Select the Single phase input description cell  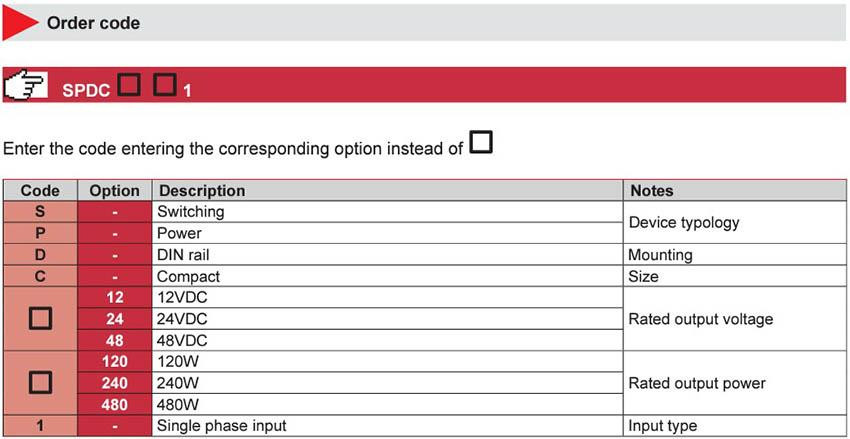(x=388, y=425)
